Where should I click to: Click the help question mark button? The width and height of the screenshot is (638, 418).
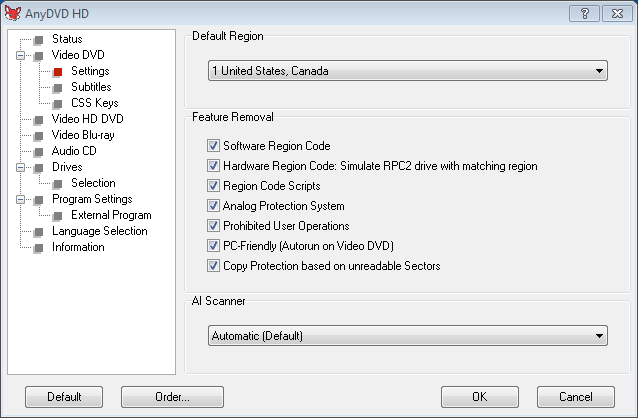(583, 12)
